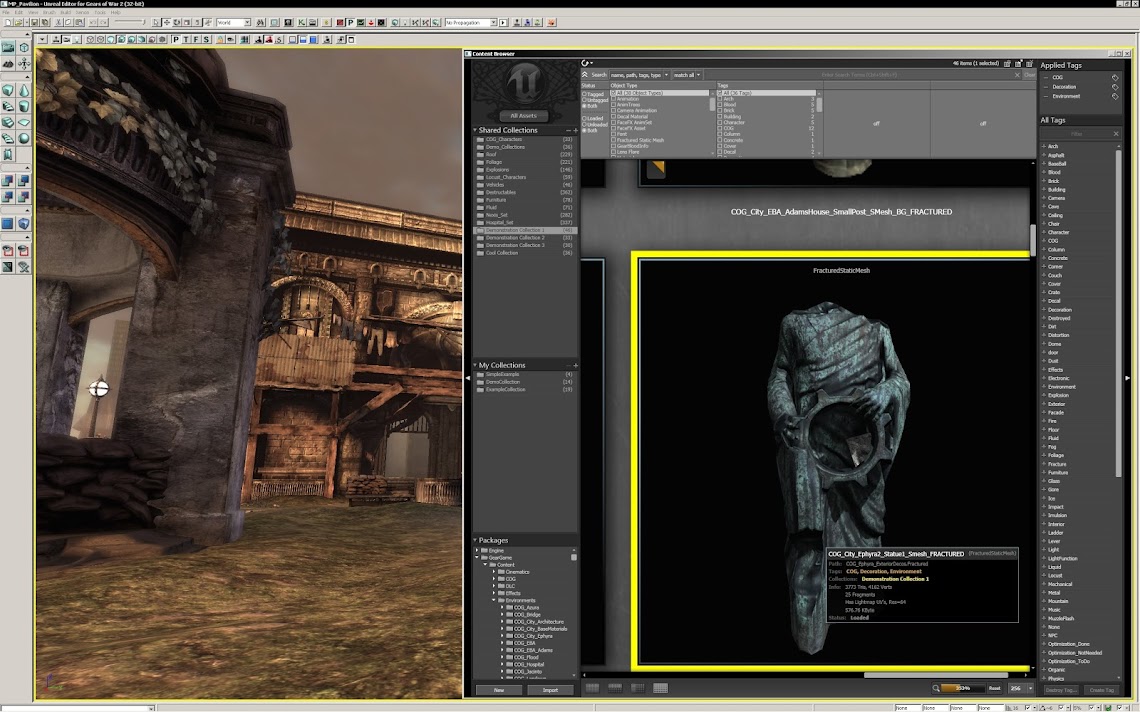Open the Help menu
This screenshot has width=1140, height=712.
point(116,12)
